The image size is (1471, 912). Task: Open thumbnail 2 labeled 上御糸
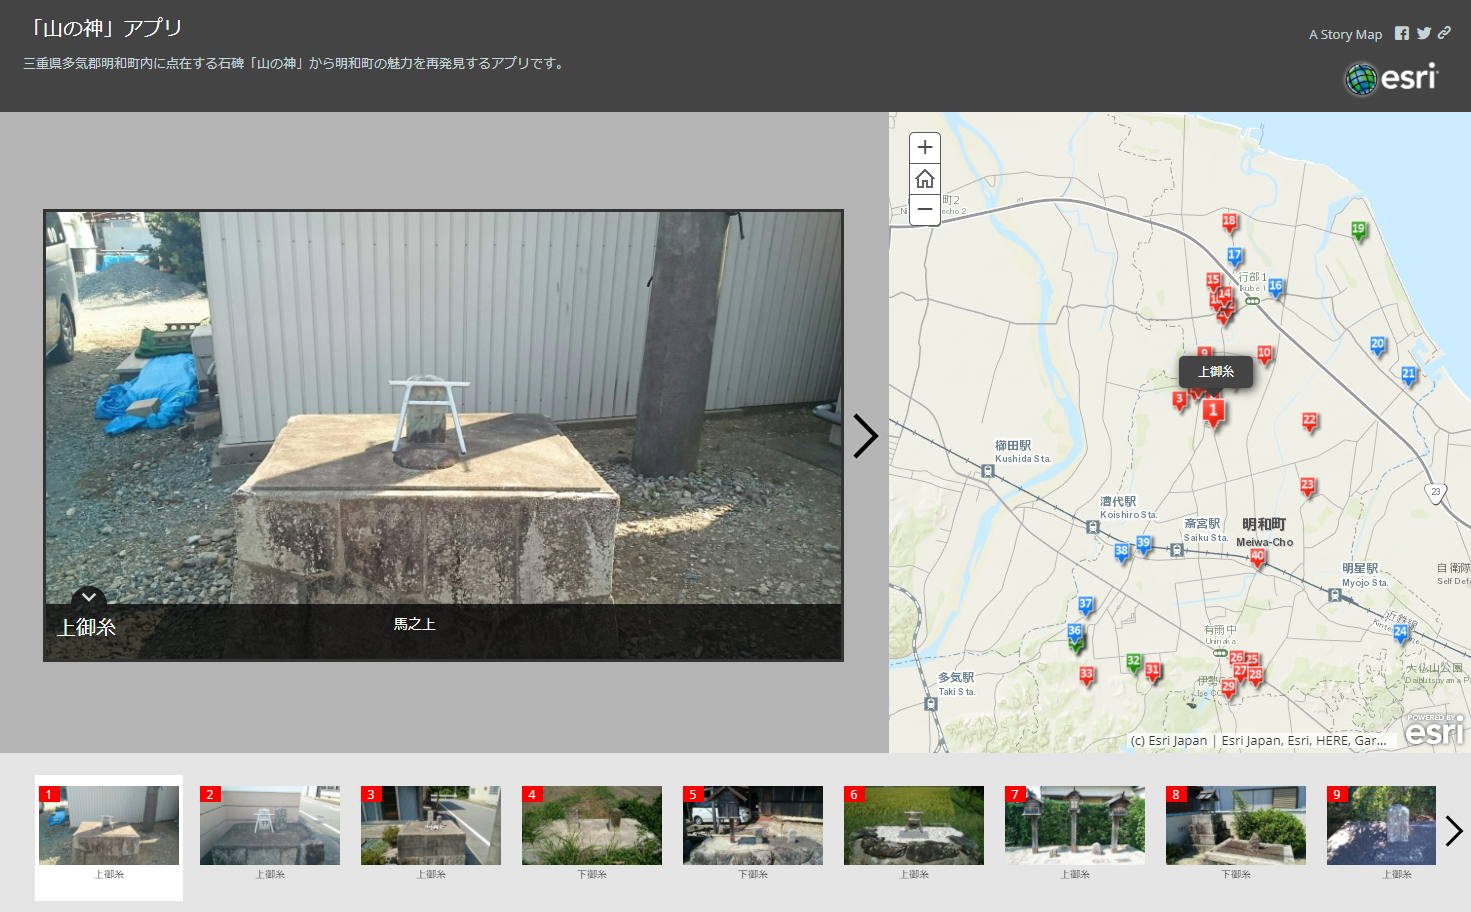(x=270, y=826)
